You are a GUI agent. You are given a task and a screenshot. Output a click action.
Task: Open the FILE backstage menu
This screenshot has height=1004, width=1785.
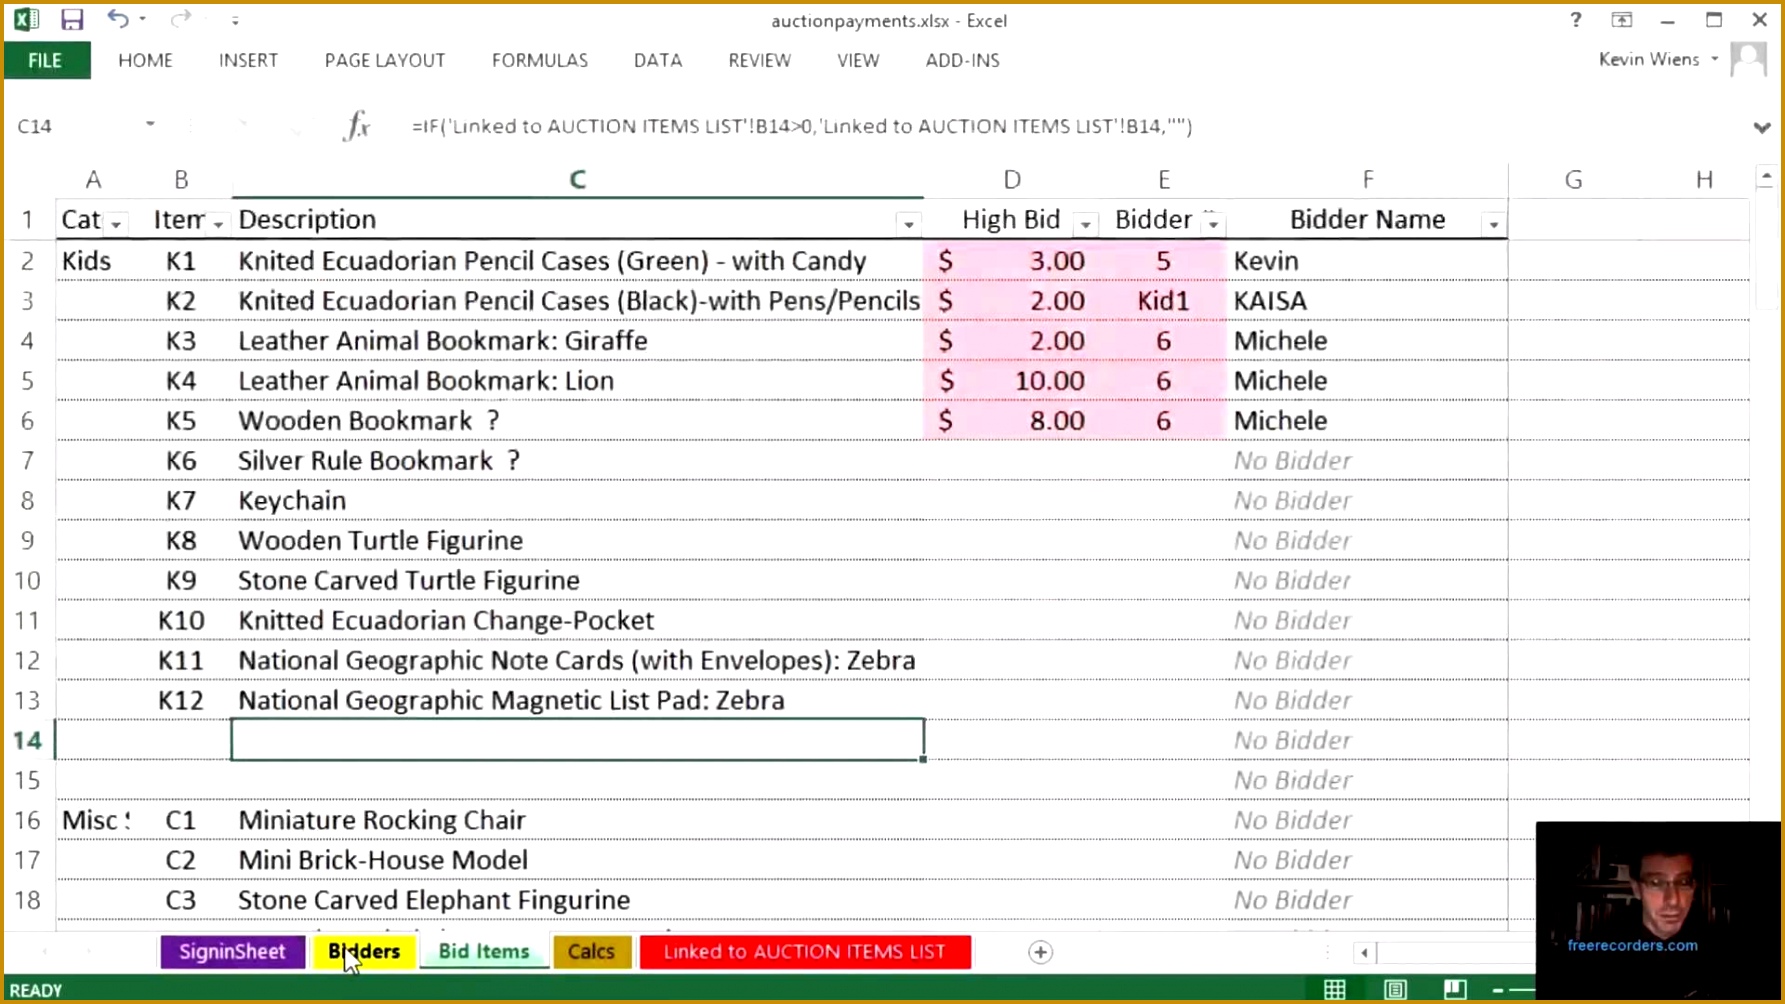[45, 60]
